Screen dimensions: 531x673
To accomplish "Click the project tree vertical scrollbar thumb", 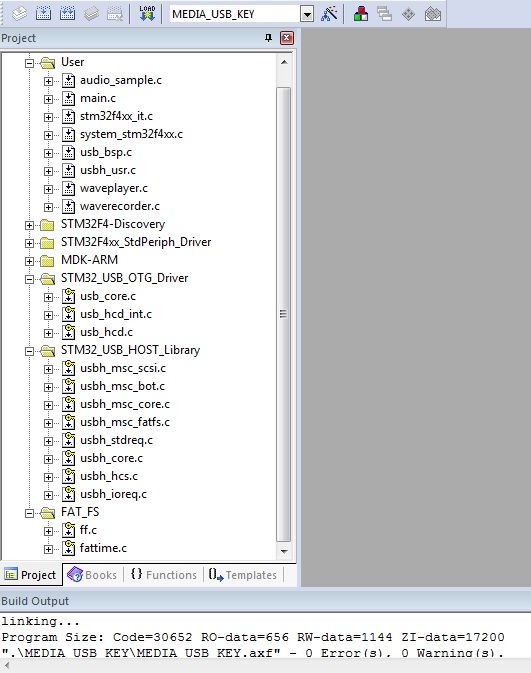I will point(284,314).
